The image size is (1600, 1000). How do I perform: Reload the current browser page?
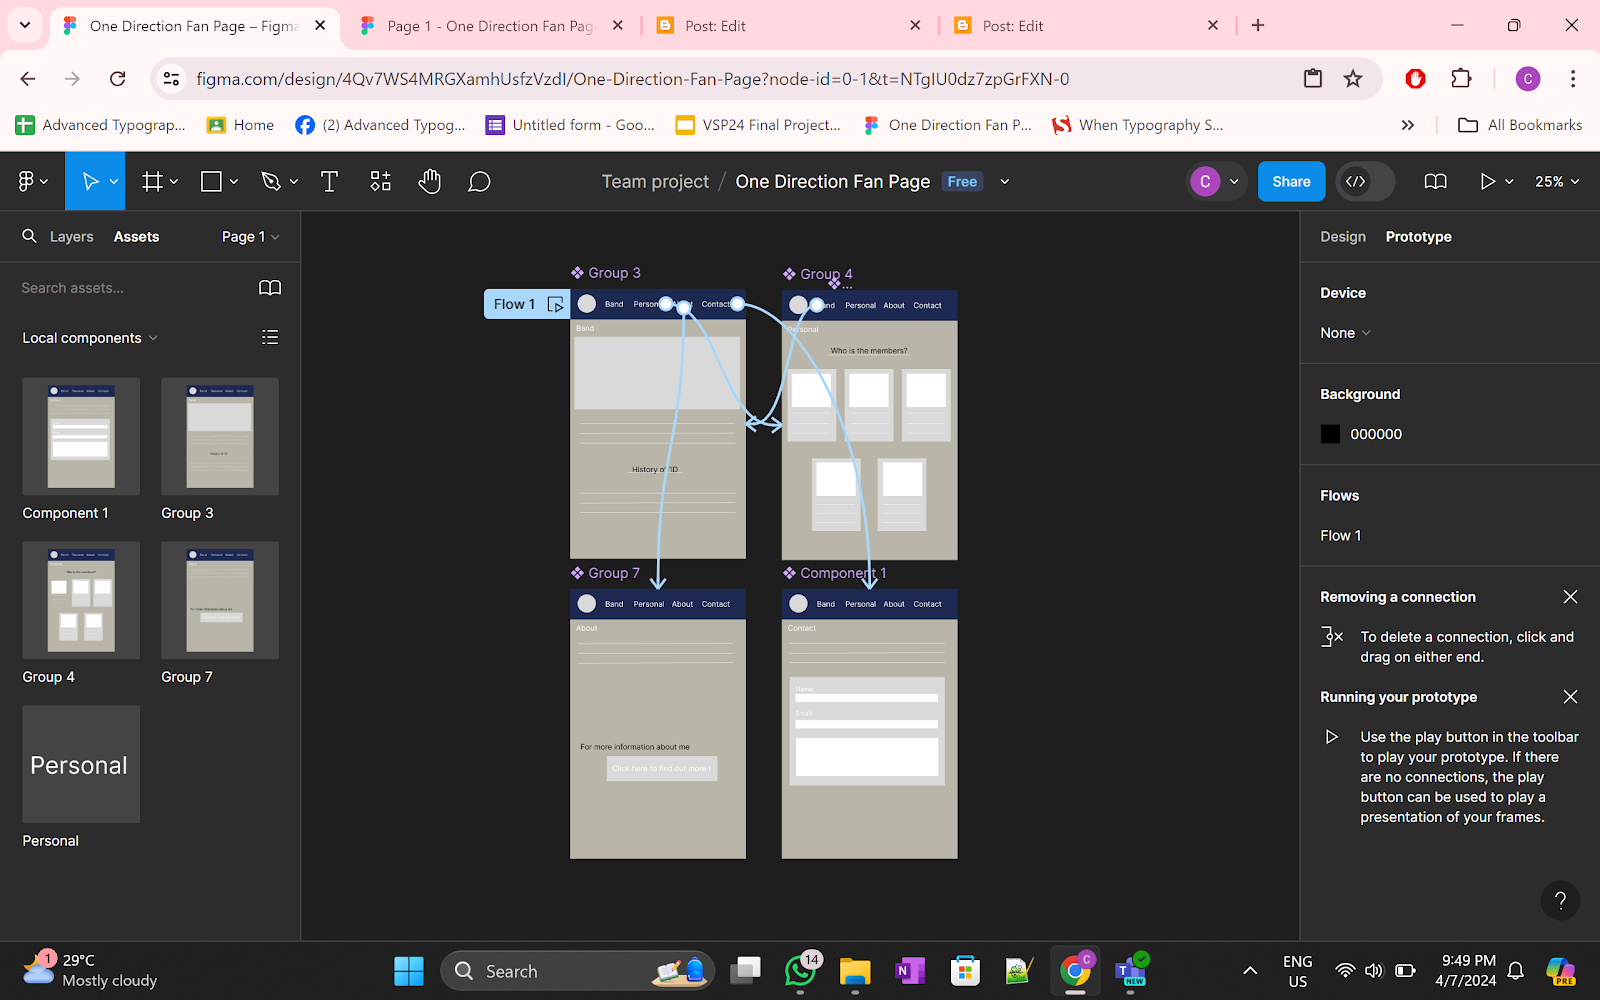118,79
